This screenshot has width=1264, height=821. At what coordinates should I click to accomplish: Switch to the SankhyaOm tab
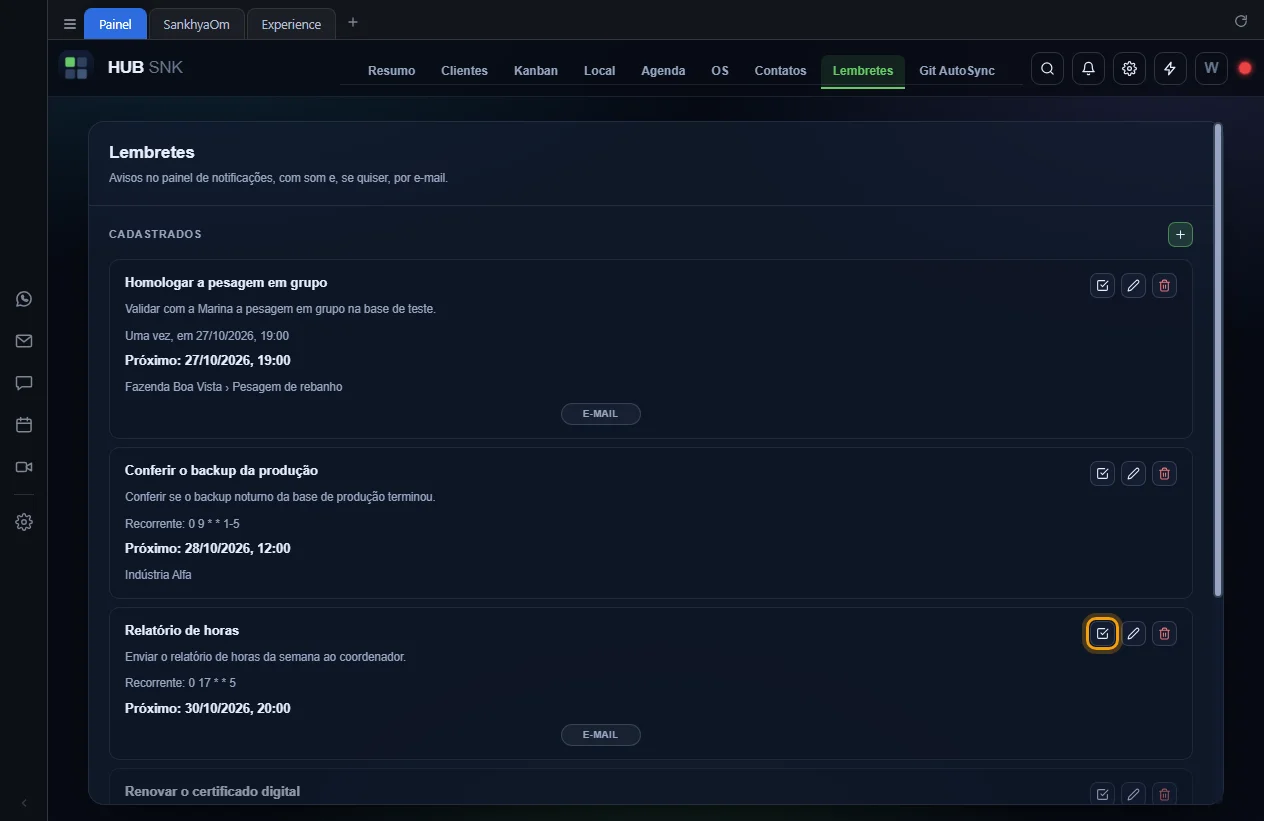pyautogui.click(x=197, y=24)
